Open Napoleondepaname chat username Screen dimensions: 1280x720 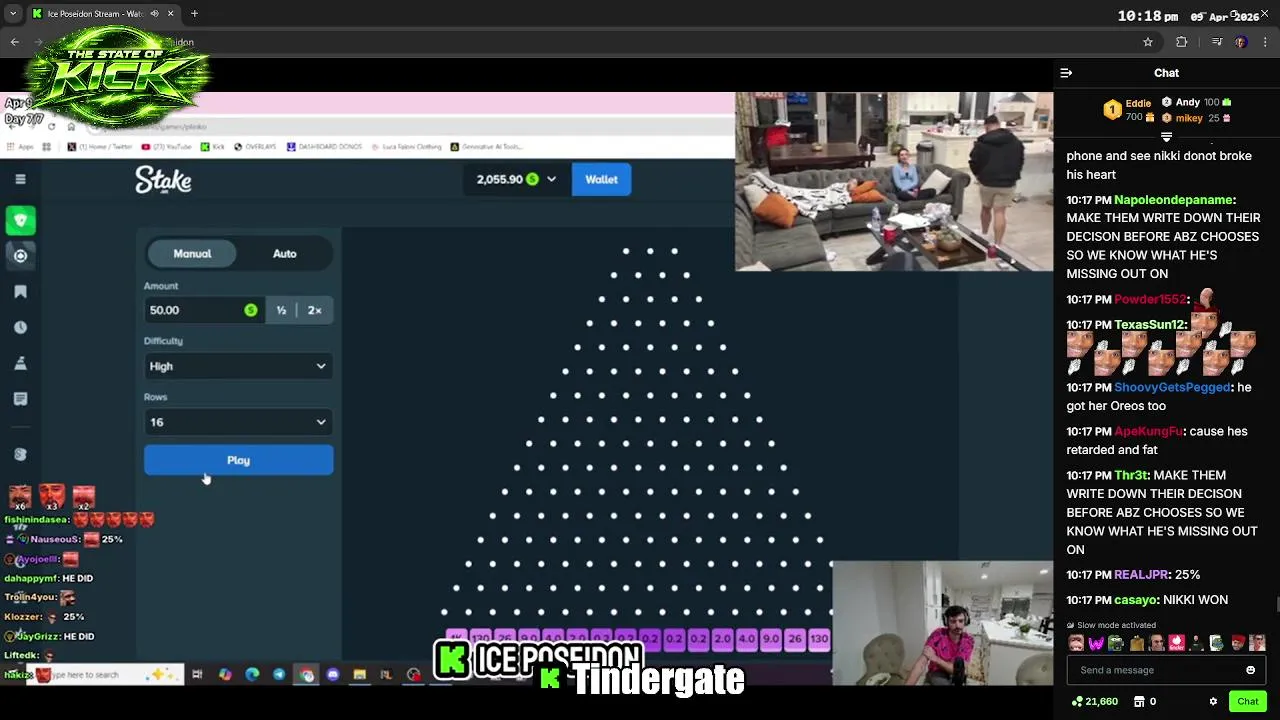[1173, 200]
